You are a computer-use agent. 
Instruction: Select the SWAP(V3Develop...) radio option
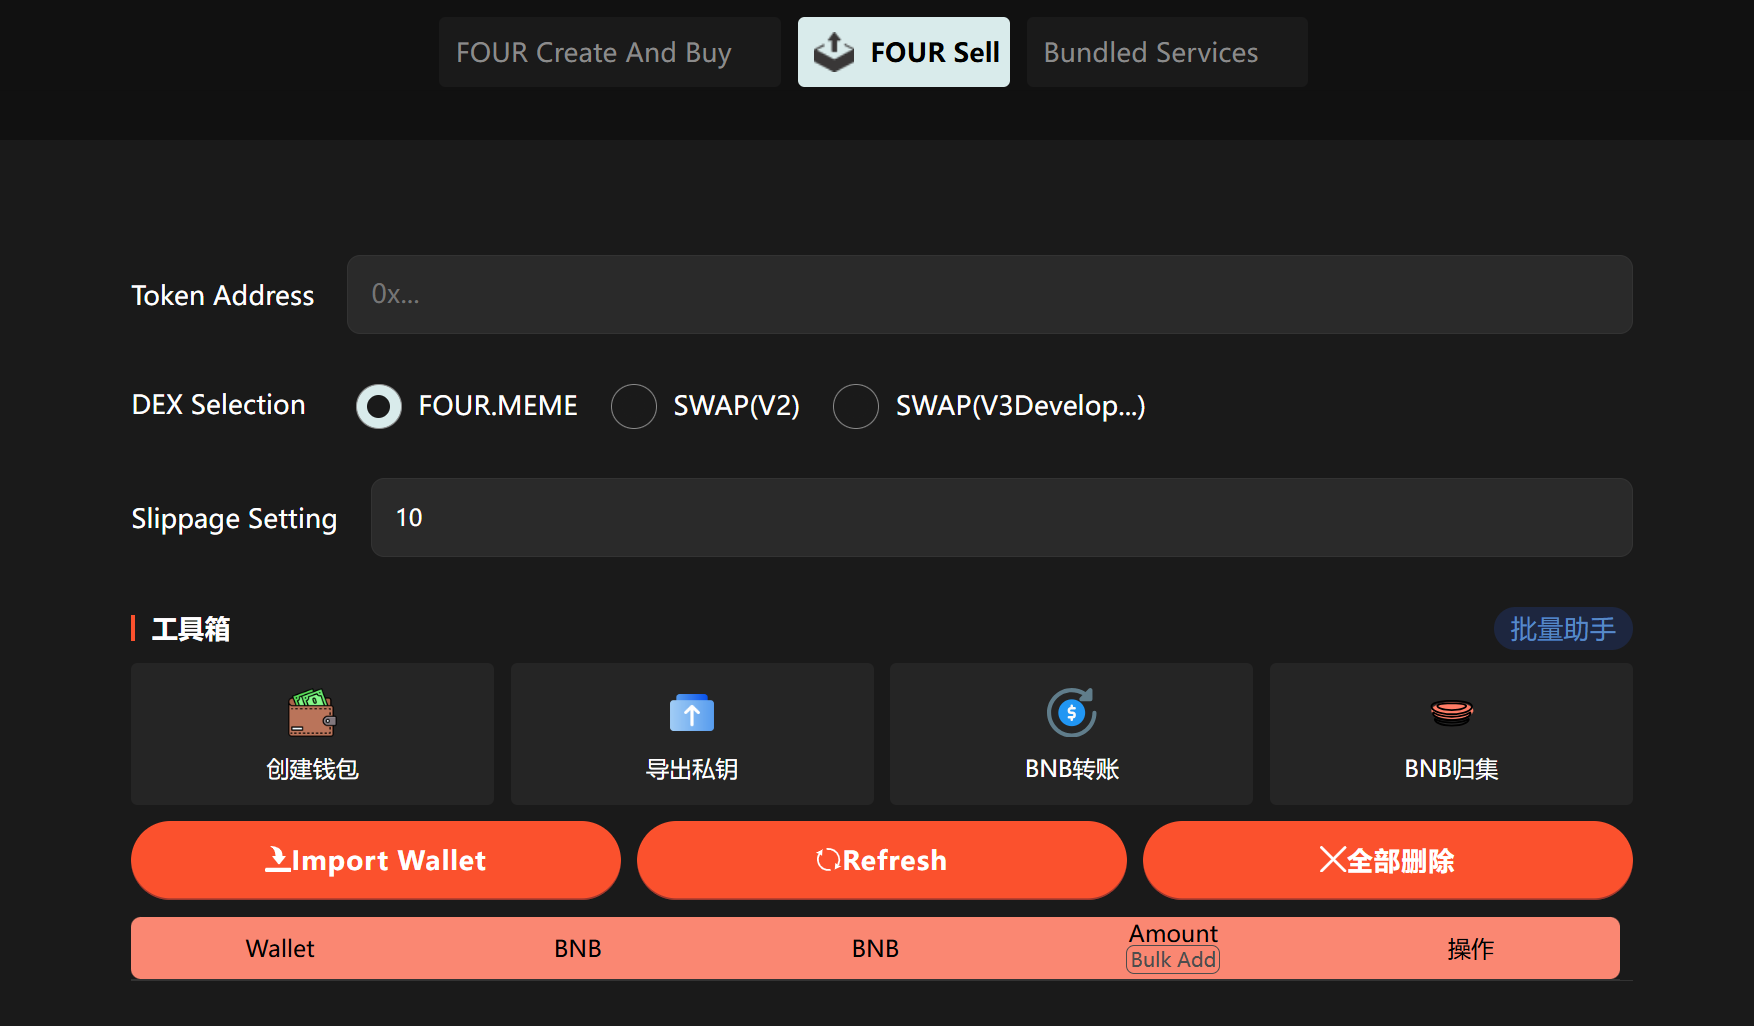click(856, 406)
